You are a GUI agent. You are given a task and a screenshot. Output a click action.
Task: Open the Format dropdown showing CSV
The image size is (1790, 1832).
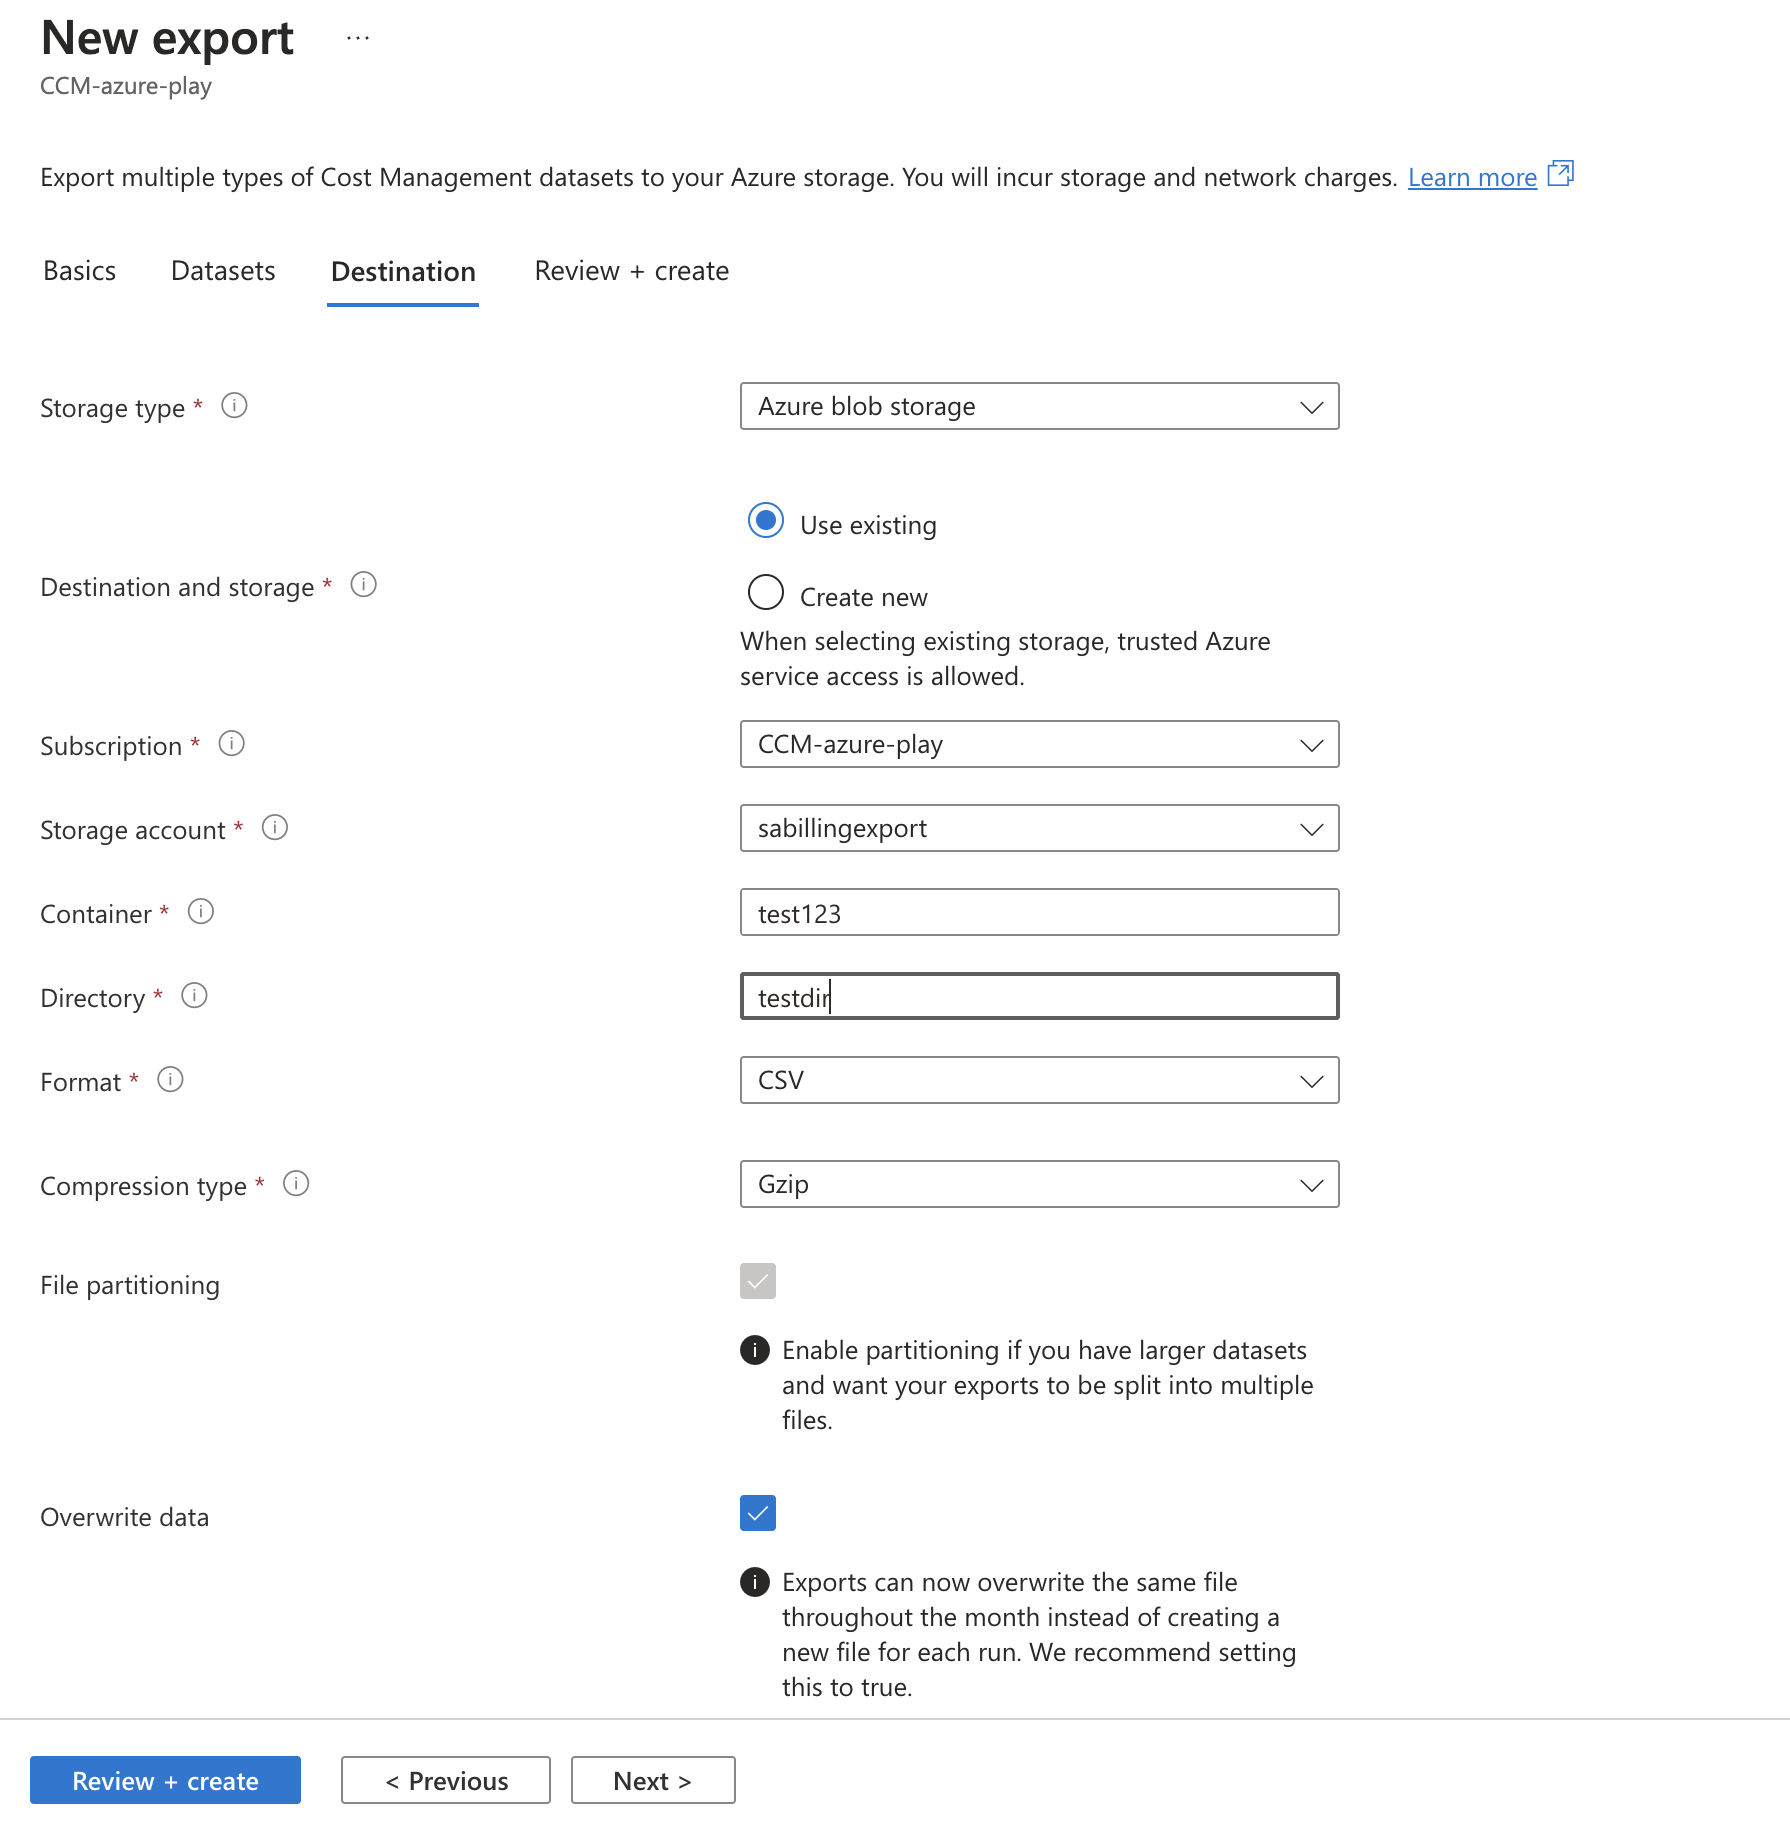click(1039, 1081)
